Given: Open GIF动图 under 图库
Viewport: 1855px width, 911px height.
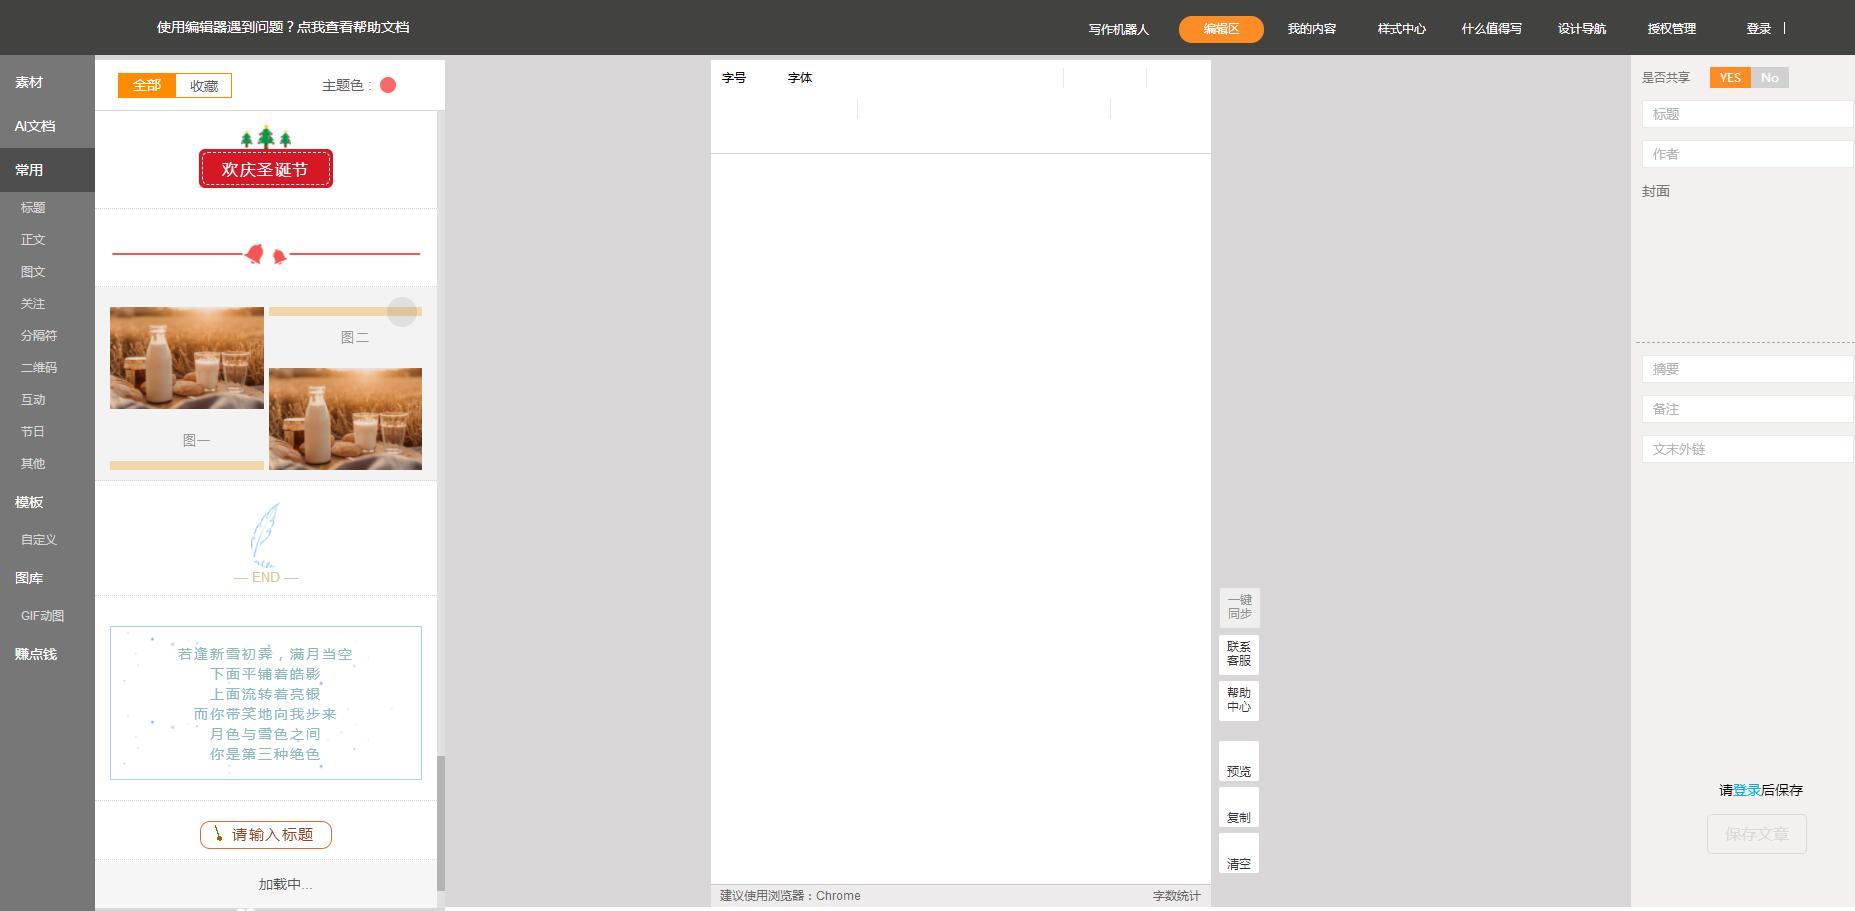Looking at the screenshot, I should (x=42, y=616).
